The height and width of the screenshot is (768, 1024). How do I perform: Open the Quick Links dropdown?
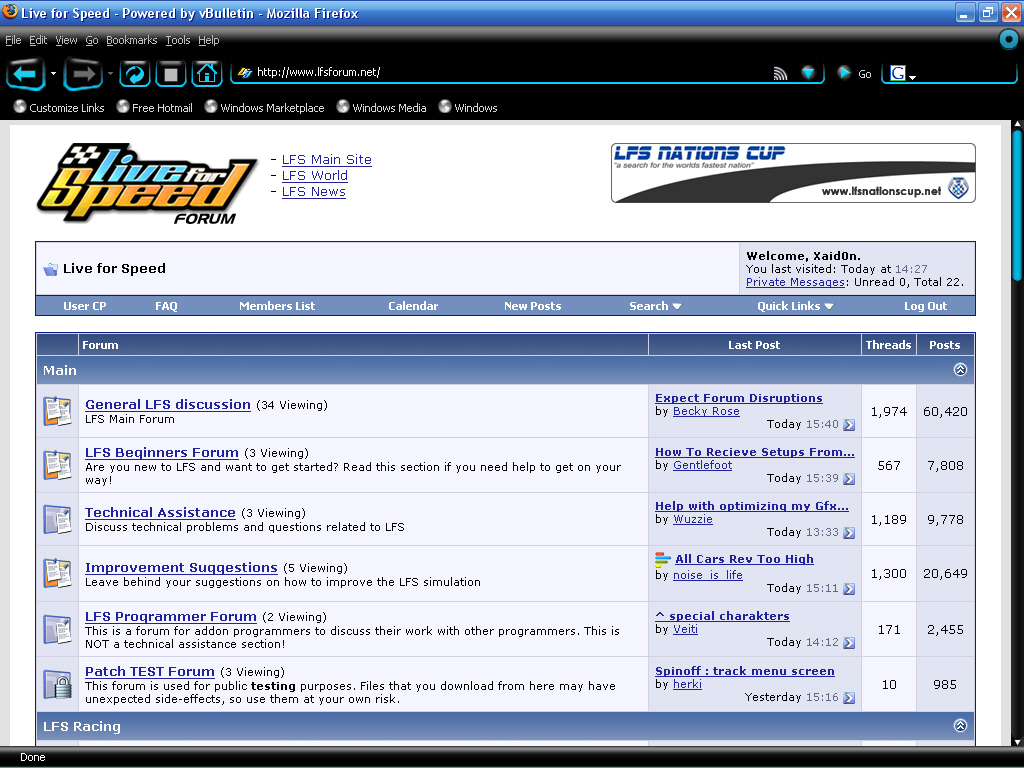click(x=795, y=306)
